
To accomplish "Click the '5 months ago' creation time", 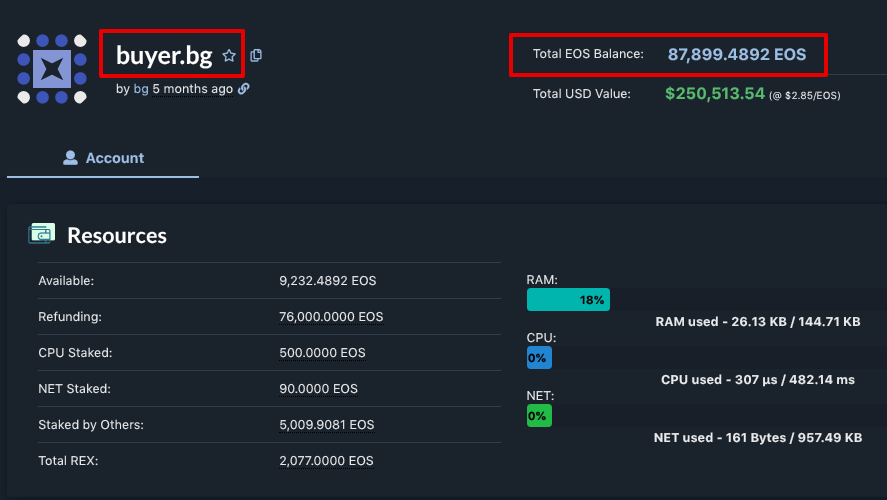I will [192, 89].
